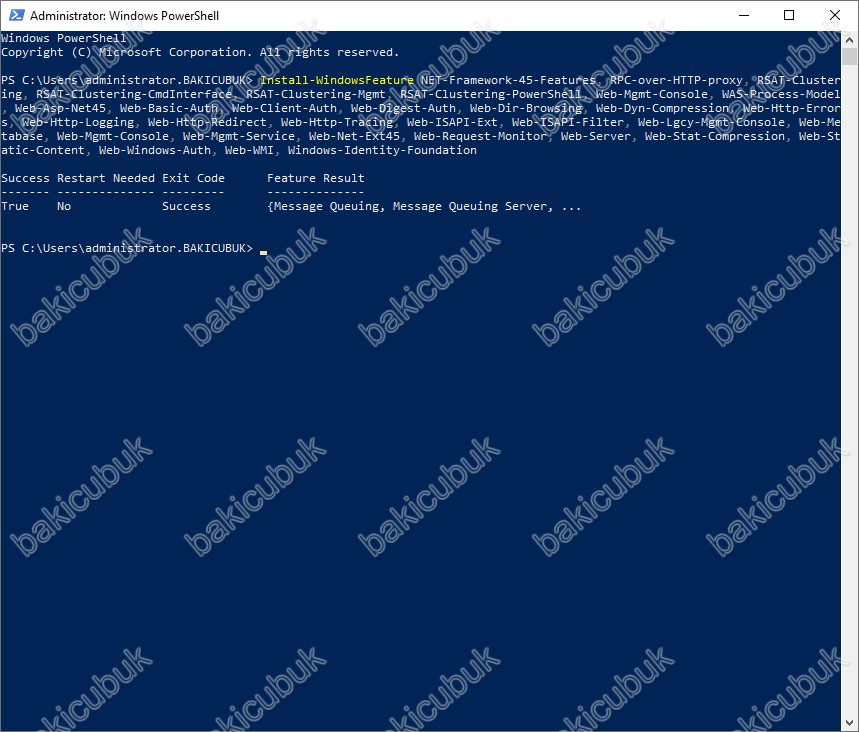The image size is (859, 732).
Task: Click the PowerShell icon in title bar
Action: pos(16,15)
